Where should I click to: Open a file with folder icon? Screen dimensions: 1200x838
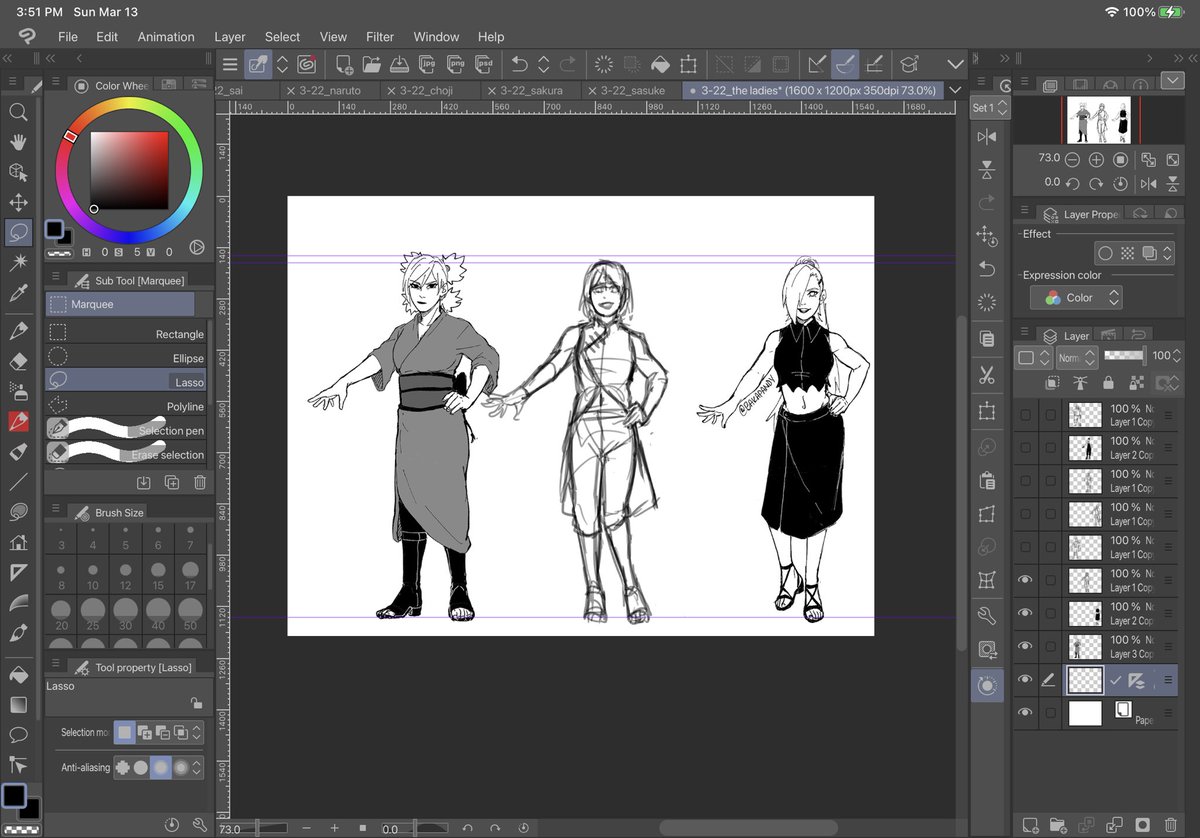click(372, 64)
